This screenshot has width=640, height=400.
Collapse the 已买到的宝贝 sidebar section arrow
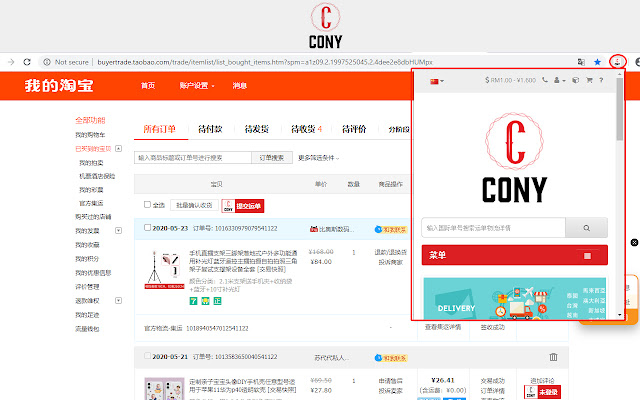118,149
